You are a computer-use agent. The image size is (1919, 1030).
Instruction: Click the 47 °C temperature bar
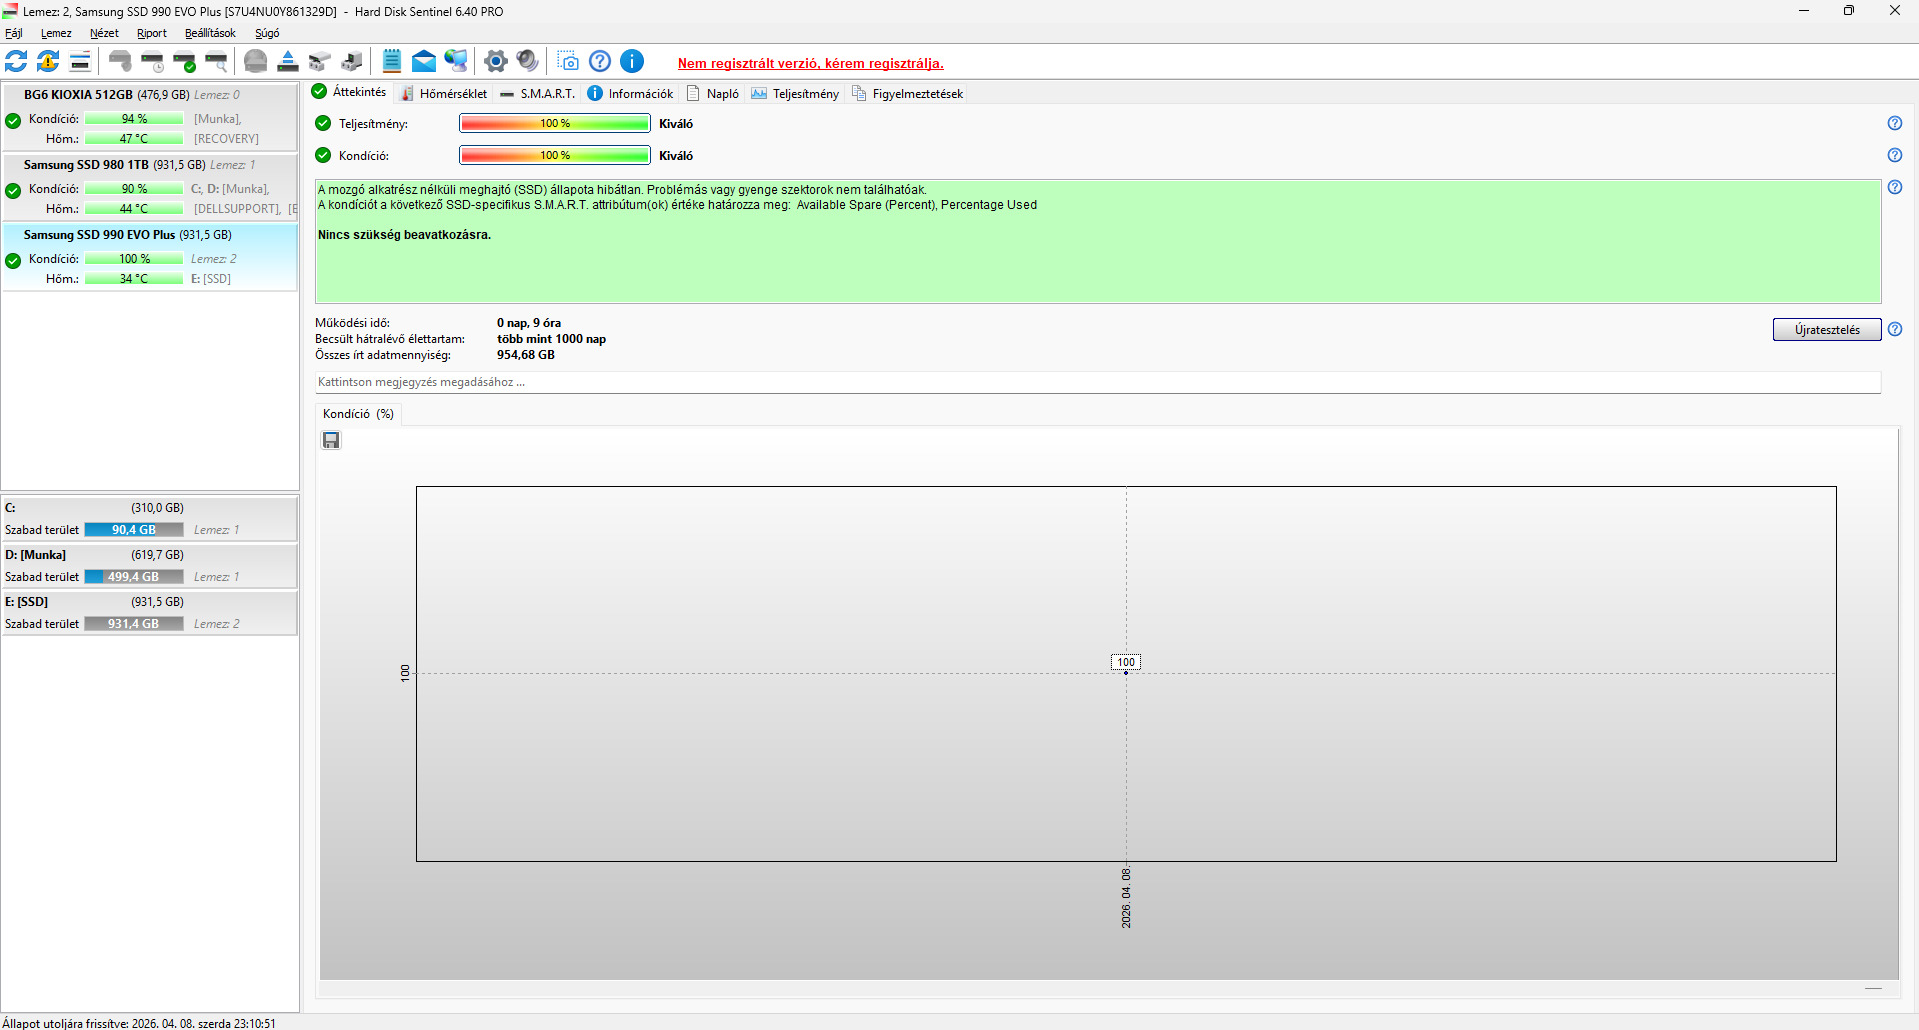click(134, 139)
